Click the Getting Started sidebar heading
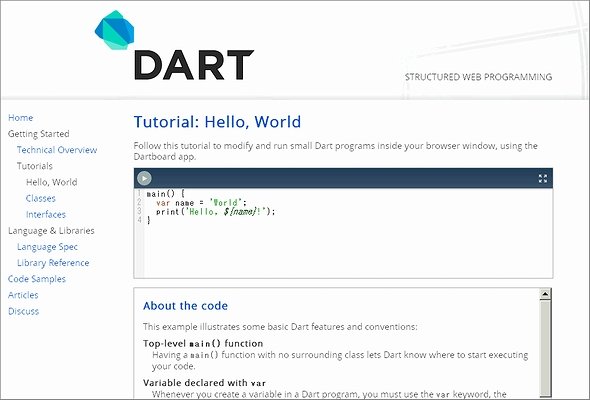Screen dimensions: 590x400 click(39, 134)
